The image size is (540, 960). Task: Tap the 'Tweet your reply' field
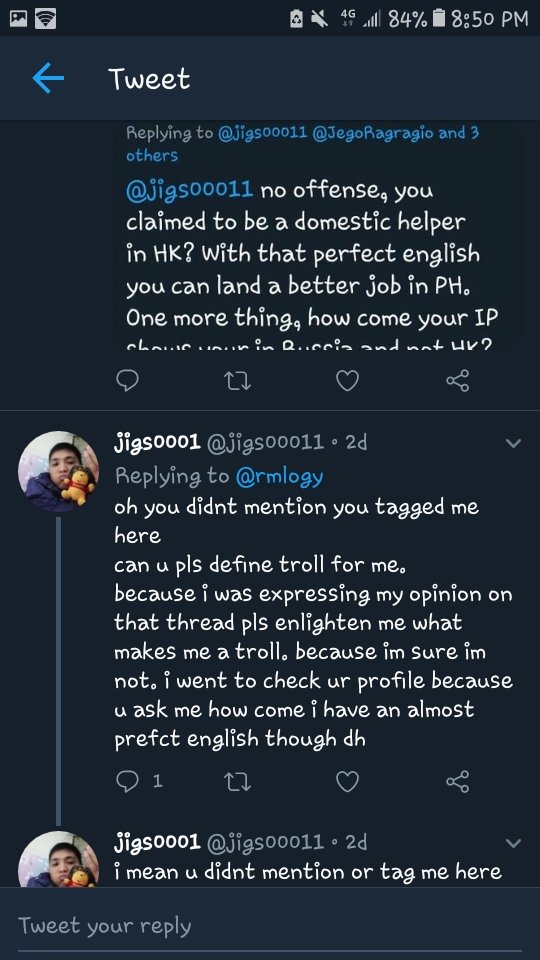270,926
